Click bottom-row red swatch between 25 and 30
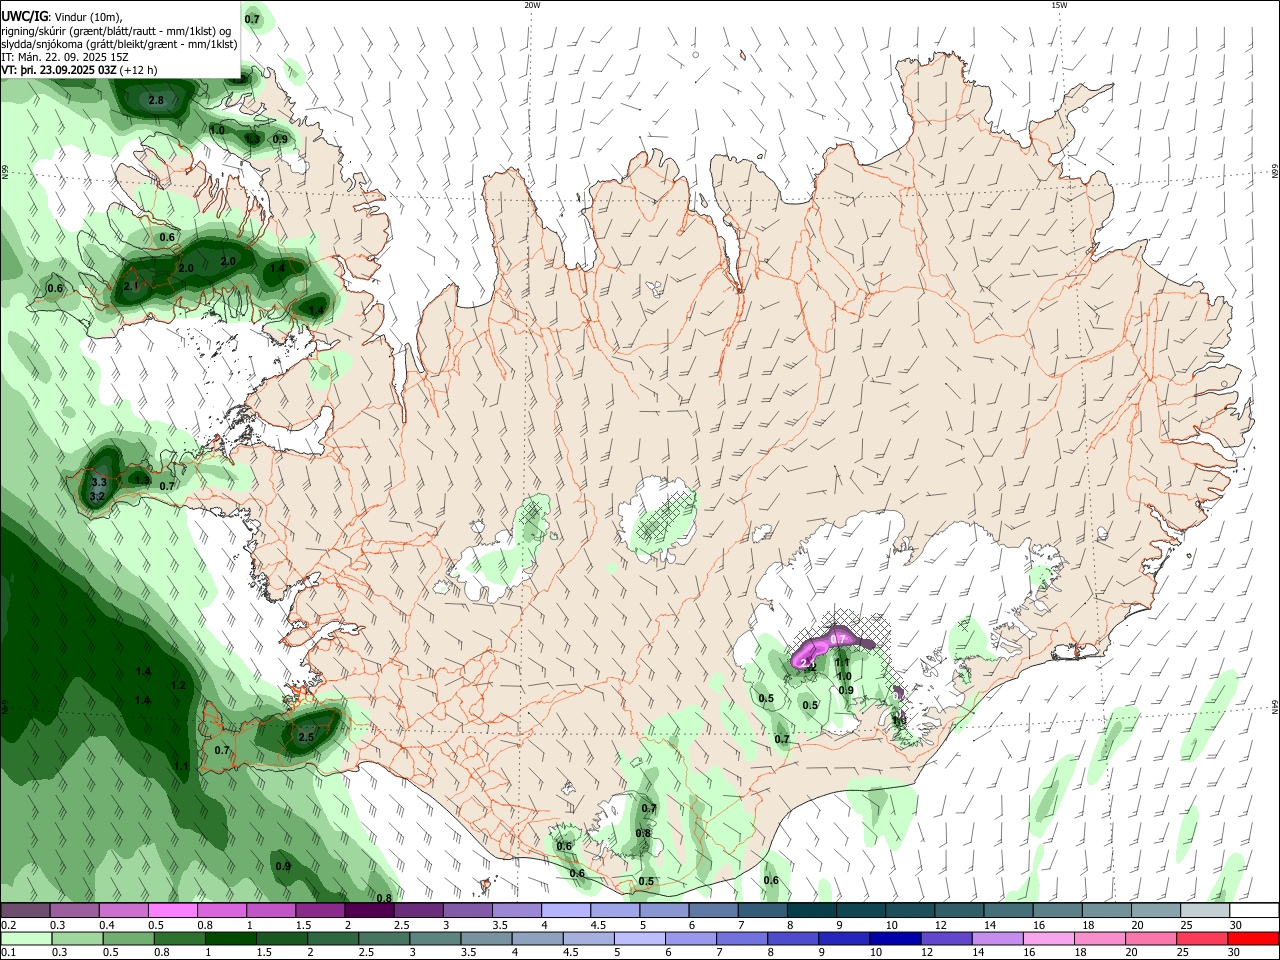1280x960 pixels. [x=1202, y=938]
